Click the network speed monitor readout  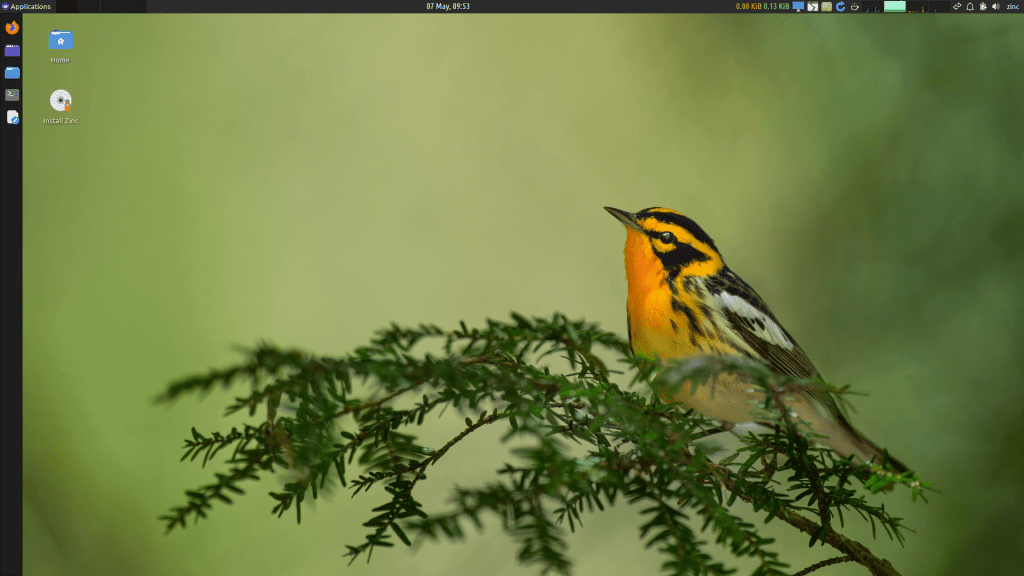(762, 6)
